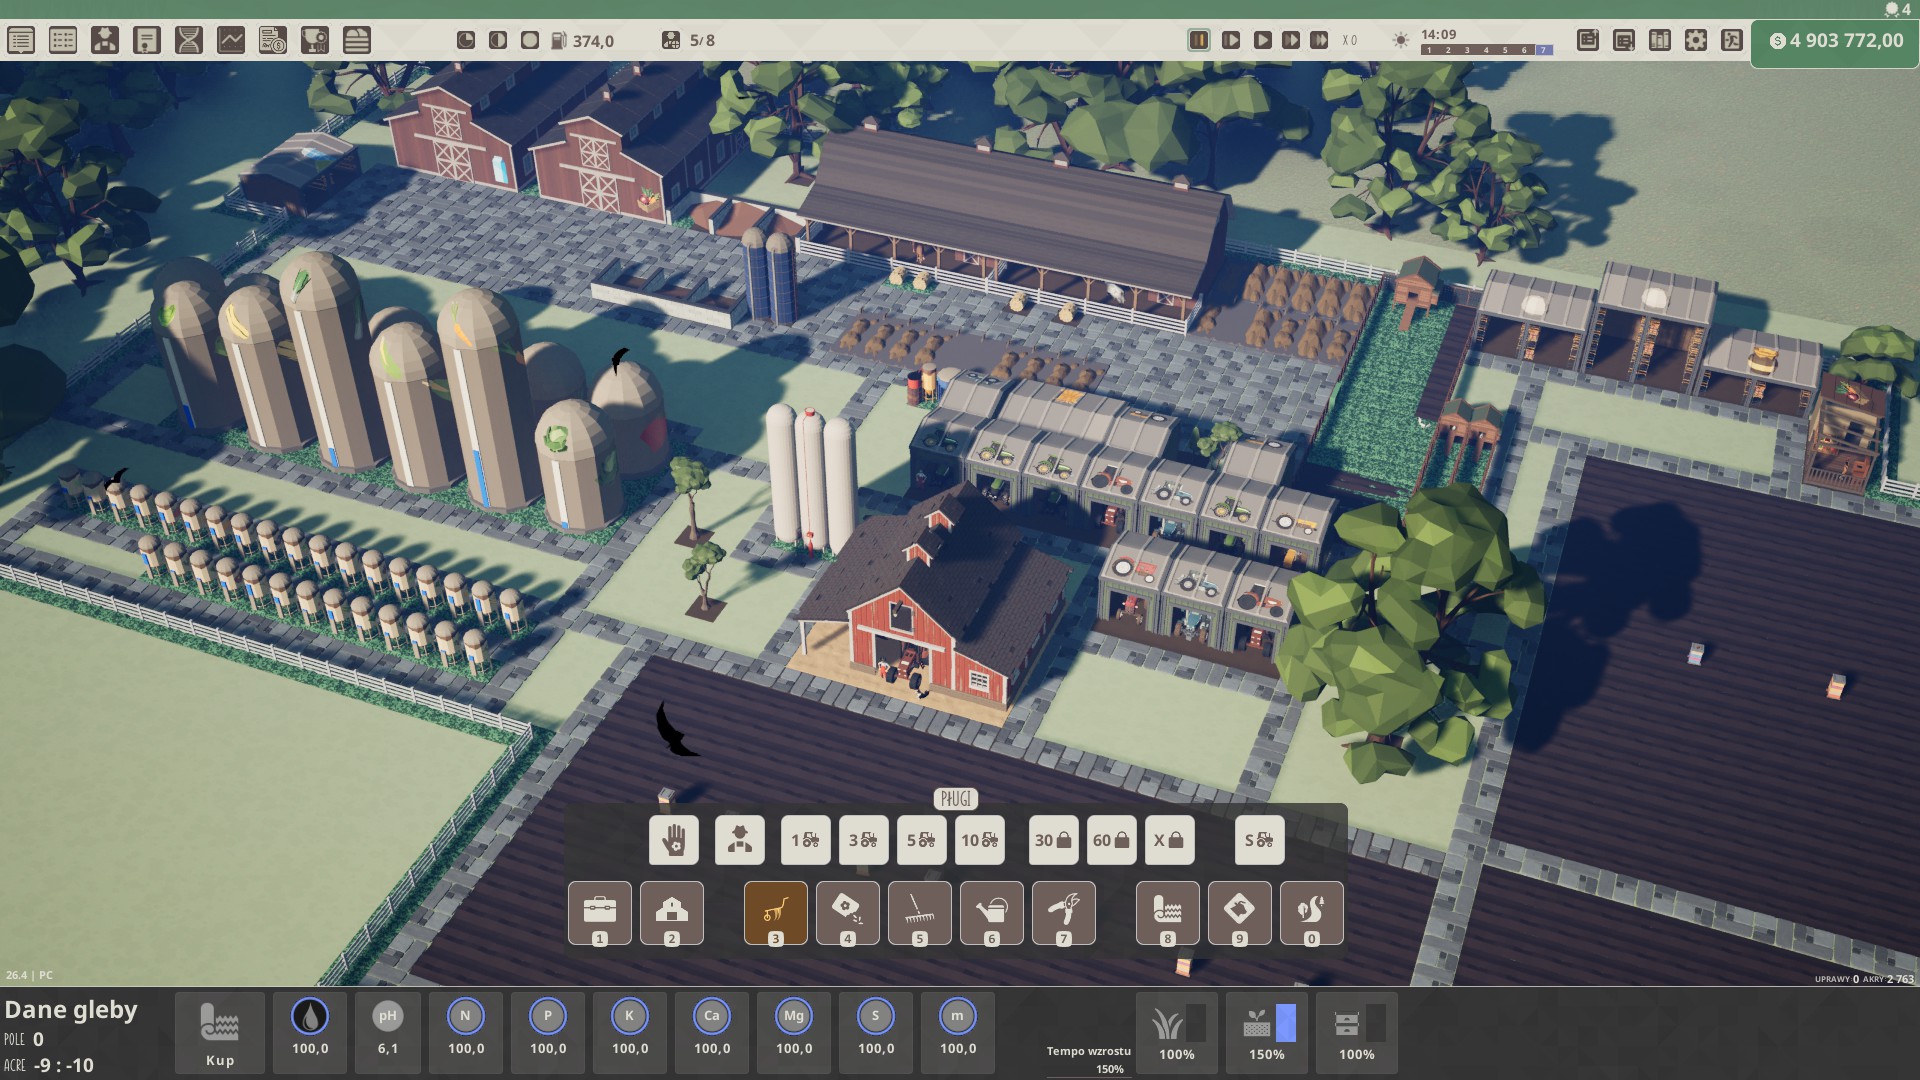
Task: Select the locked 30 plow option
Action: [1053, 840]
